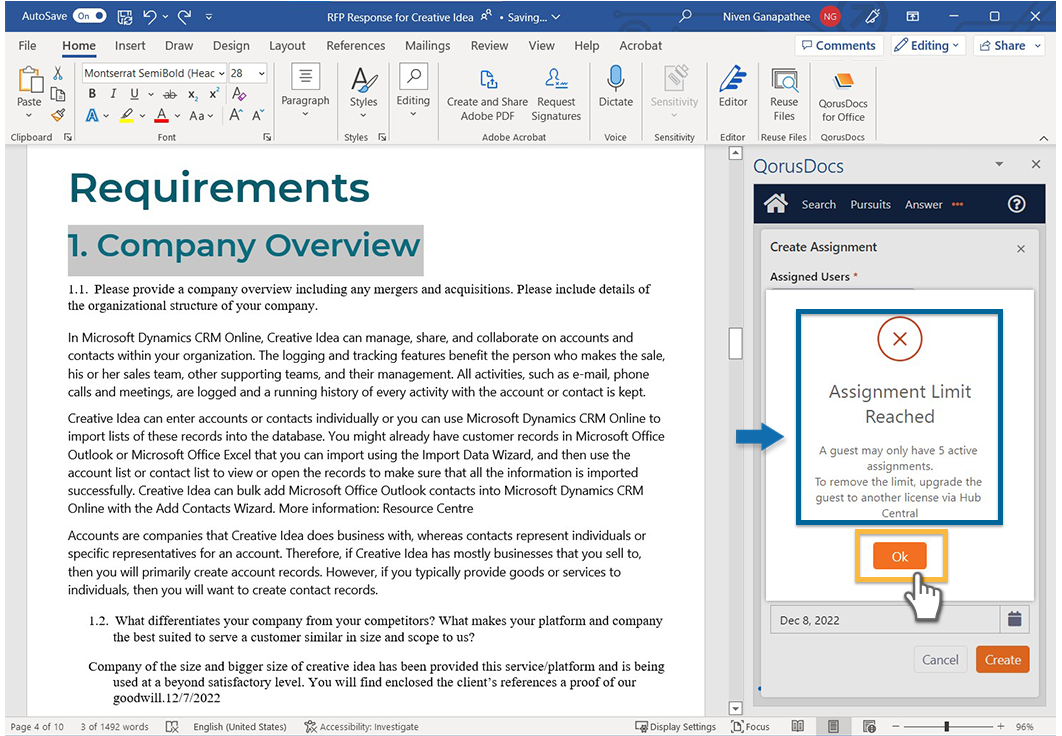The image size is (1062, 736).
Task: Click the search magnifier in title bar
Action: [x=685, y=16]
